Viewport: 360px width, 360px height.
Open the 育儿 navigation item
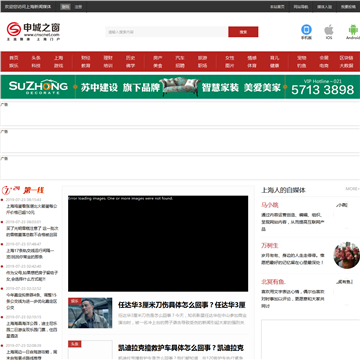click(x=274, y=58)
